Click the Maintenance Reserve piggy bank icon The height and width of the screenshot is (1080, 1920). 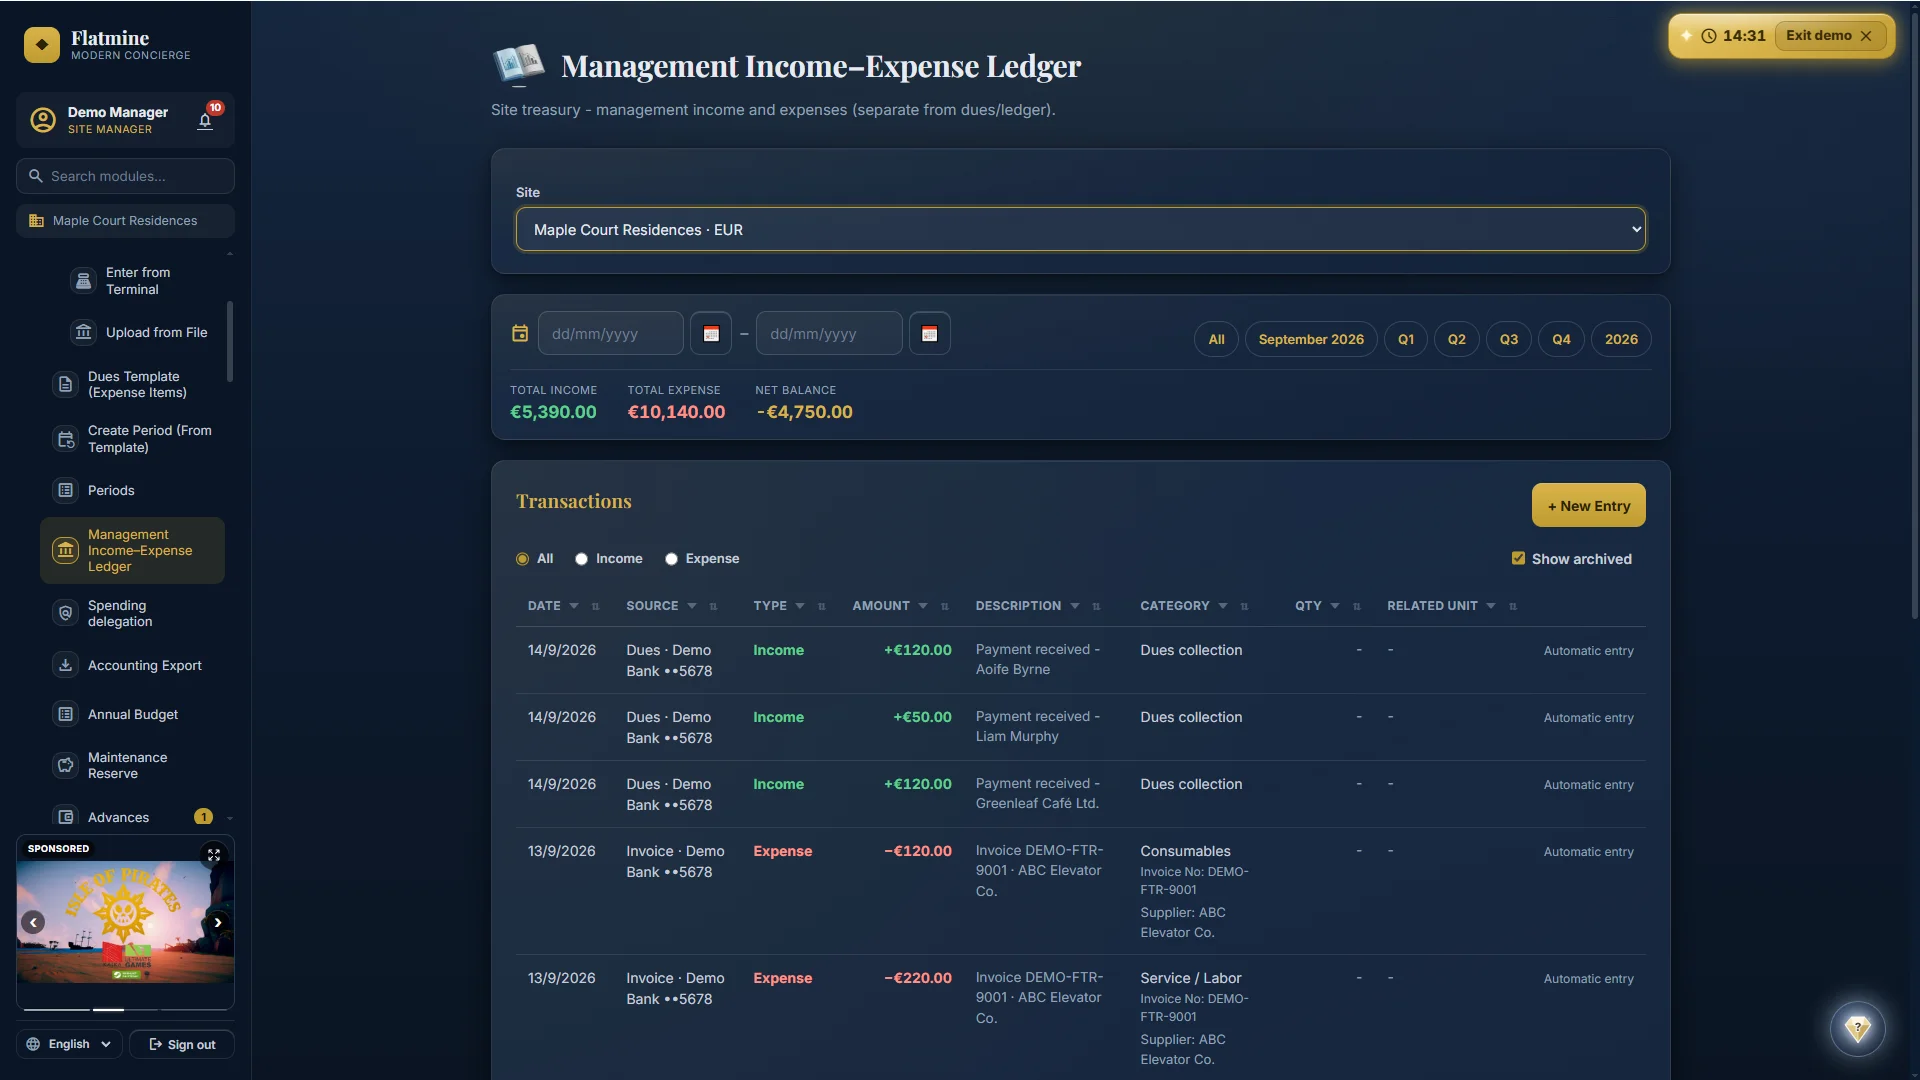[65, 765]
